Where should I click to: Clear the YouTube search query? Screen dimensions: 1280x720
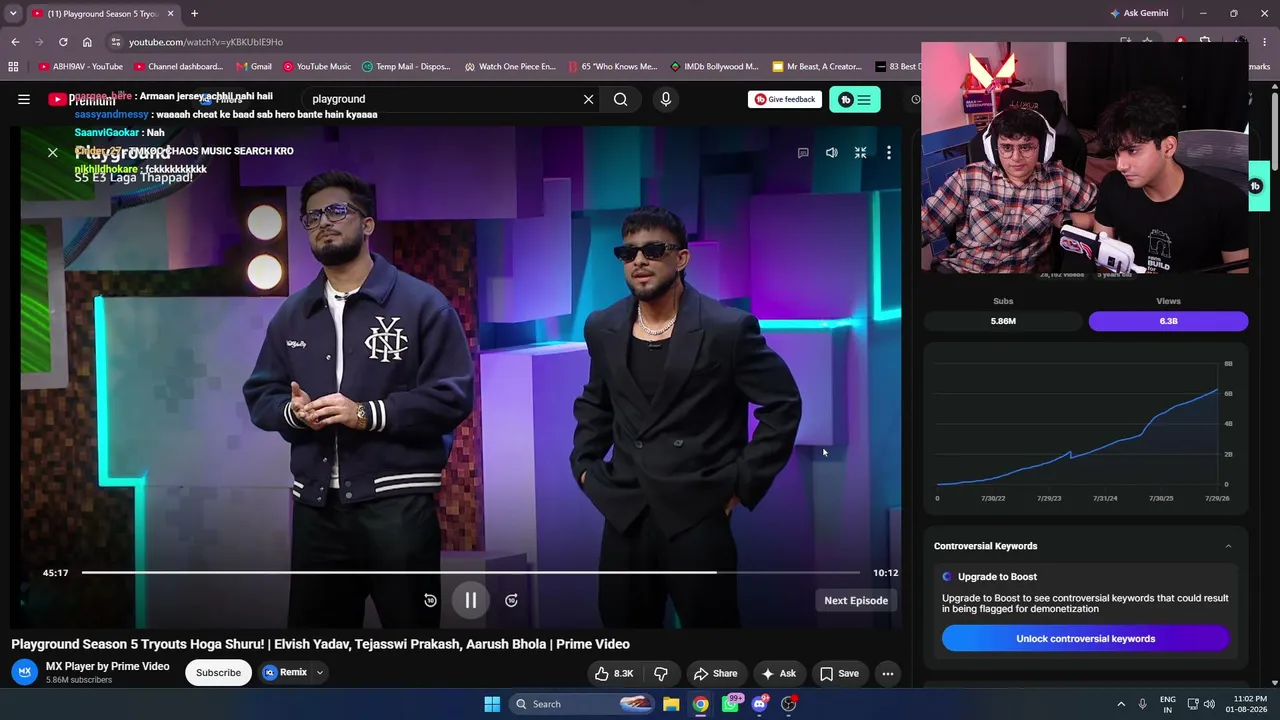[588, 99]
